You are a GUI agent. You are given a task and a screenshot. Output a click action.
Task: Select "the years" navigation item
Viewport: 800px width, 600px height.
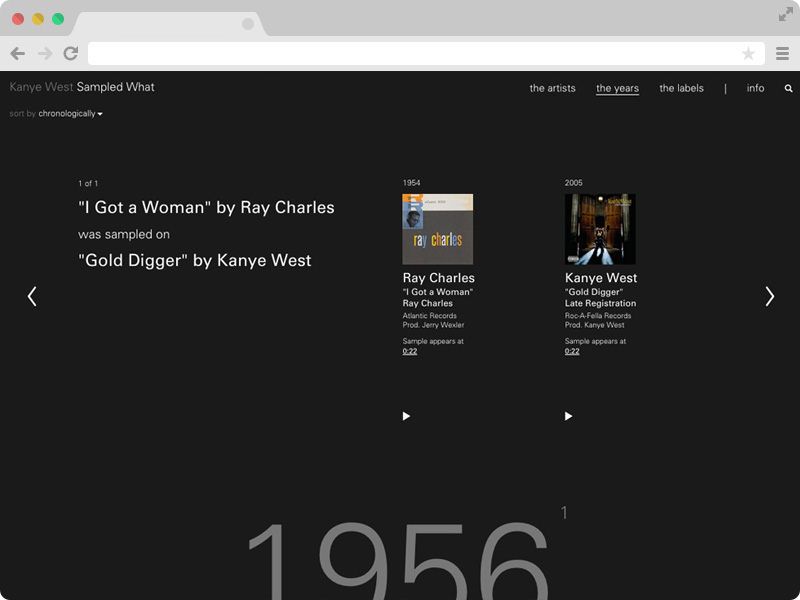coord(617,88)
